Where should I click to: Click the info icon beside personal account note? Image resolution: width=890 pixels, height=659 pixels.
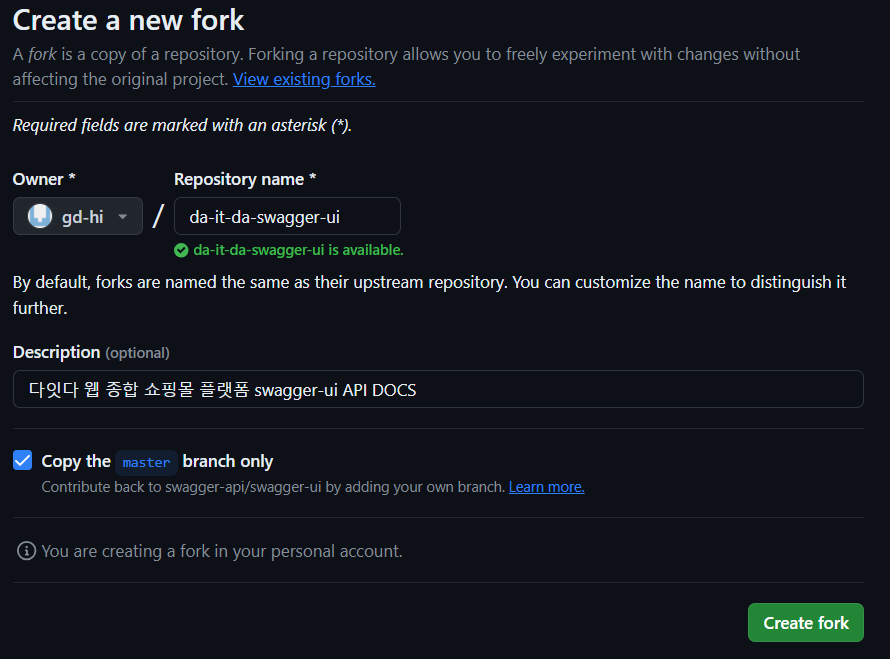[x=26, y=551]
